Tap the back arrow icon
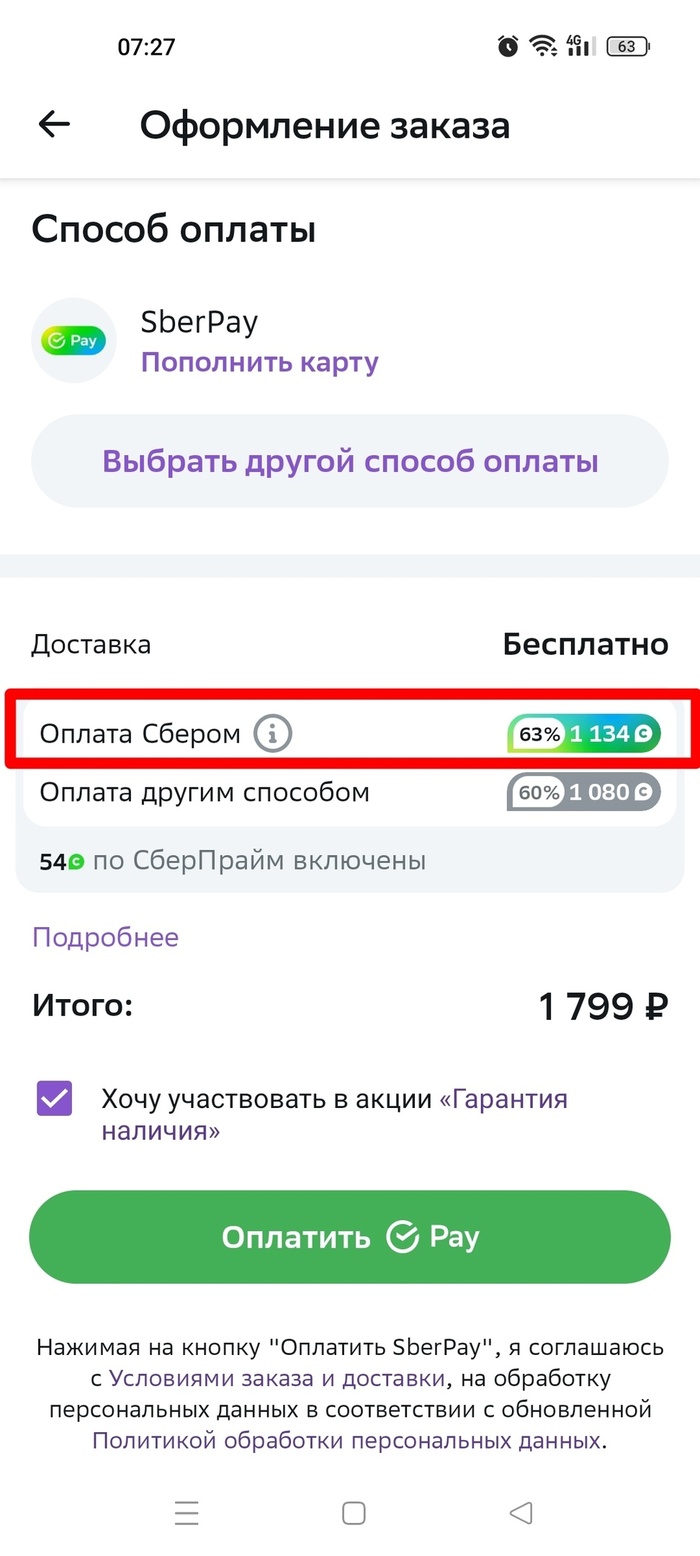This screenshot has height=1556, width=700. pos(54,124)
